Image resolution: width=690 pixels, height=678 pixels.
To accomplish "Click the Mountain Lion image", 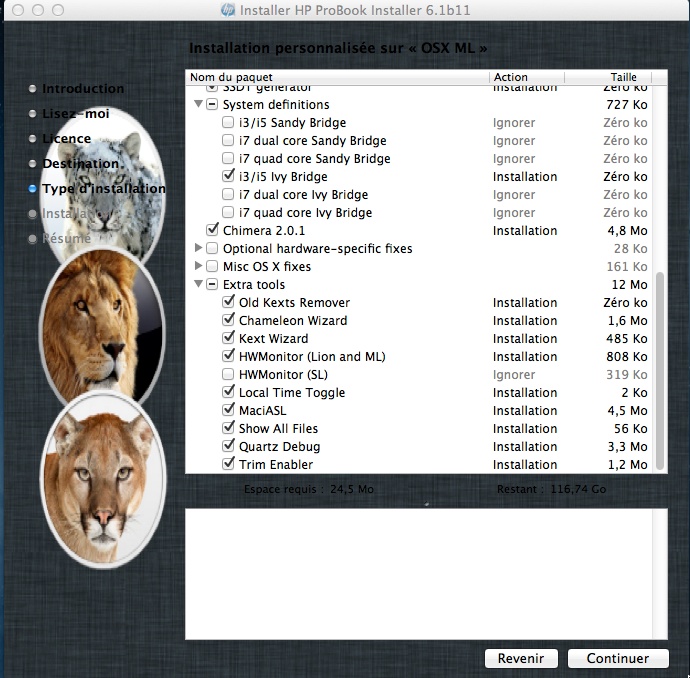I will [103, 480].
